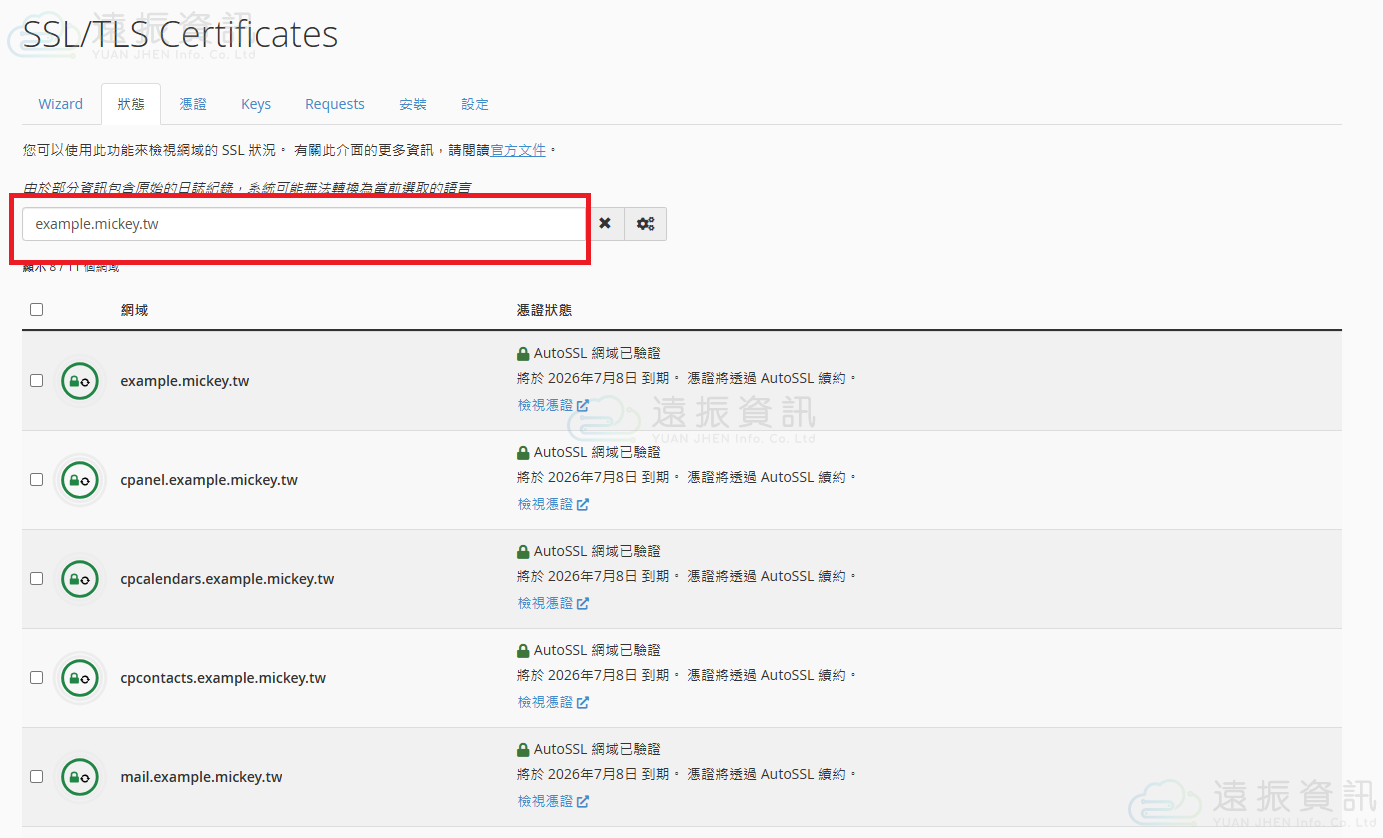The height and width of the screenshot is (838, 1383).
Task: Go to the Requests tab
Action: 335,104
